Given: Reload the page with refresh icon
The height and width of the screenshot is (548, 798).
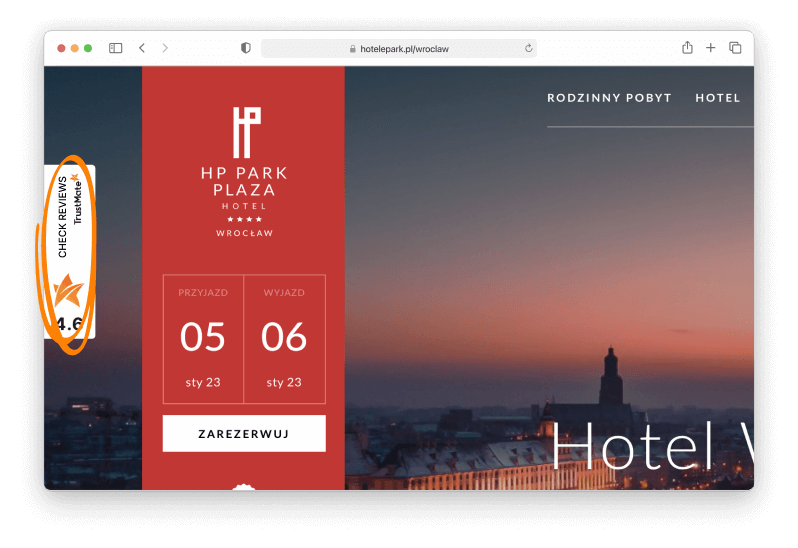Looking at the screenshot, I should (x=529, y=48).
